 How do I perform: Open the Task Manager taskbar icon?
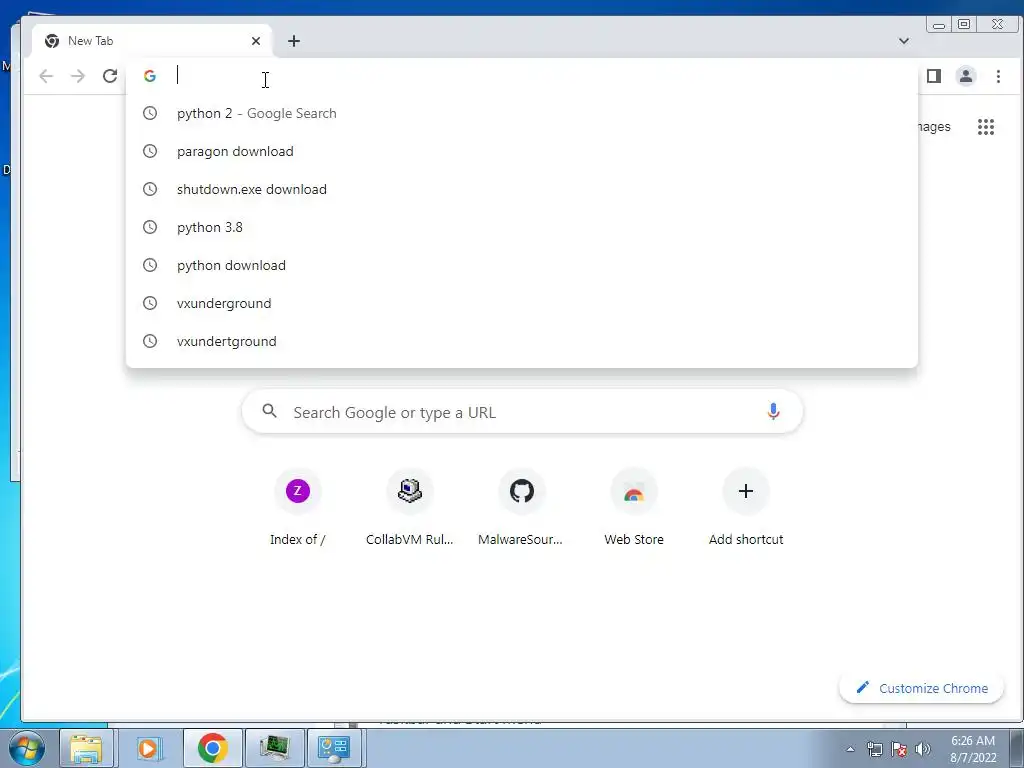[x=274, y=748]
